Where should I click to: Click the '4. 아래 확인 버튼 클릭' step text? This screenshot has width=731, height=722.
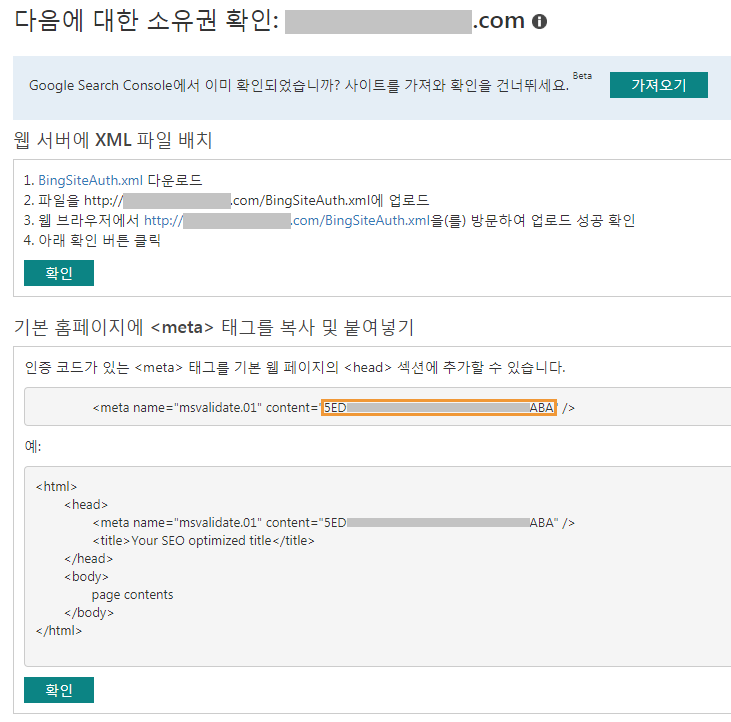point(92,241)
